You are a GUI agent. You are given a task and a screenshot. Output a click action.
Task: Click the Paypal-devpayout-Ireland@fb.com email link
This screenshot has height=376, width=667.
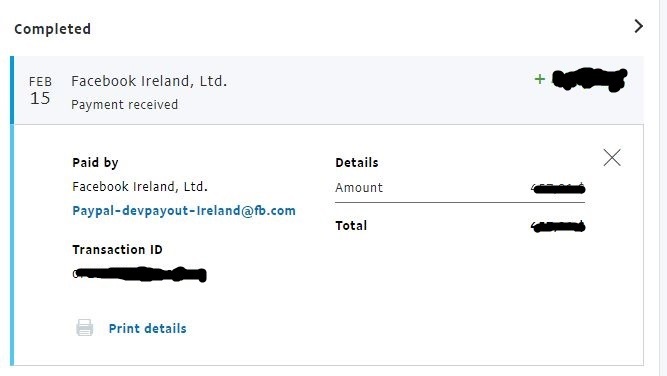point(184,211)
